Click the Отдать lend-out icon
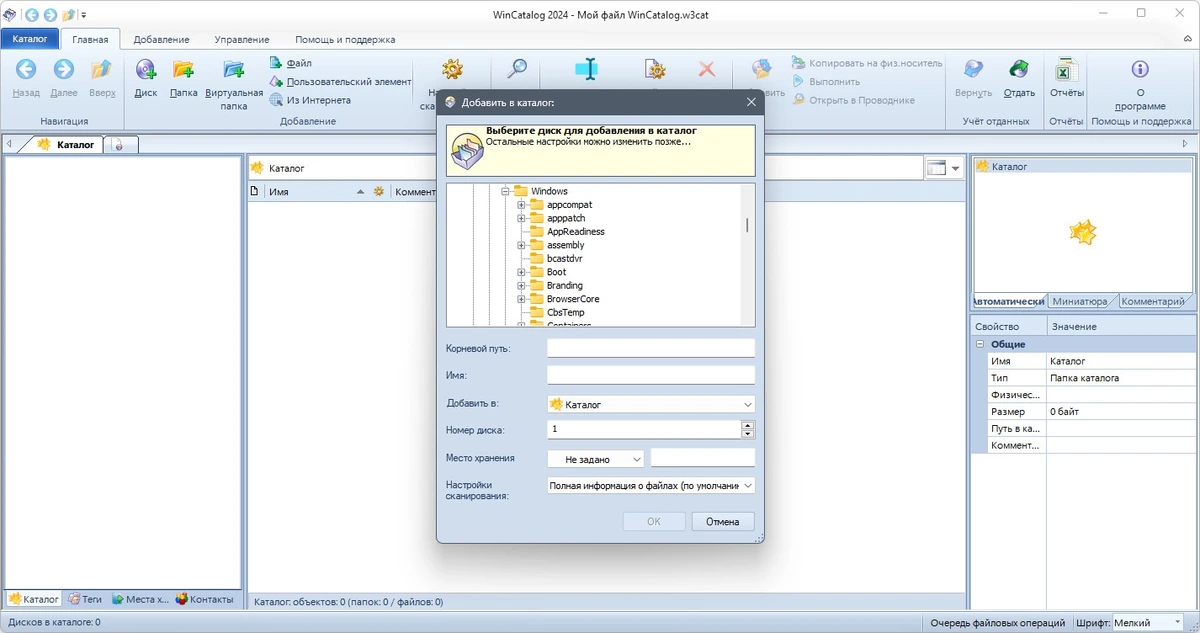 (1019, 69)
